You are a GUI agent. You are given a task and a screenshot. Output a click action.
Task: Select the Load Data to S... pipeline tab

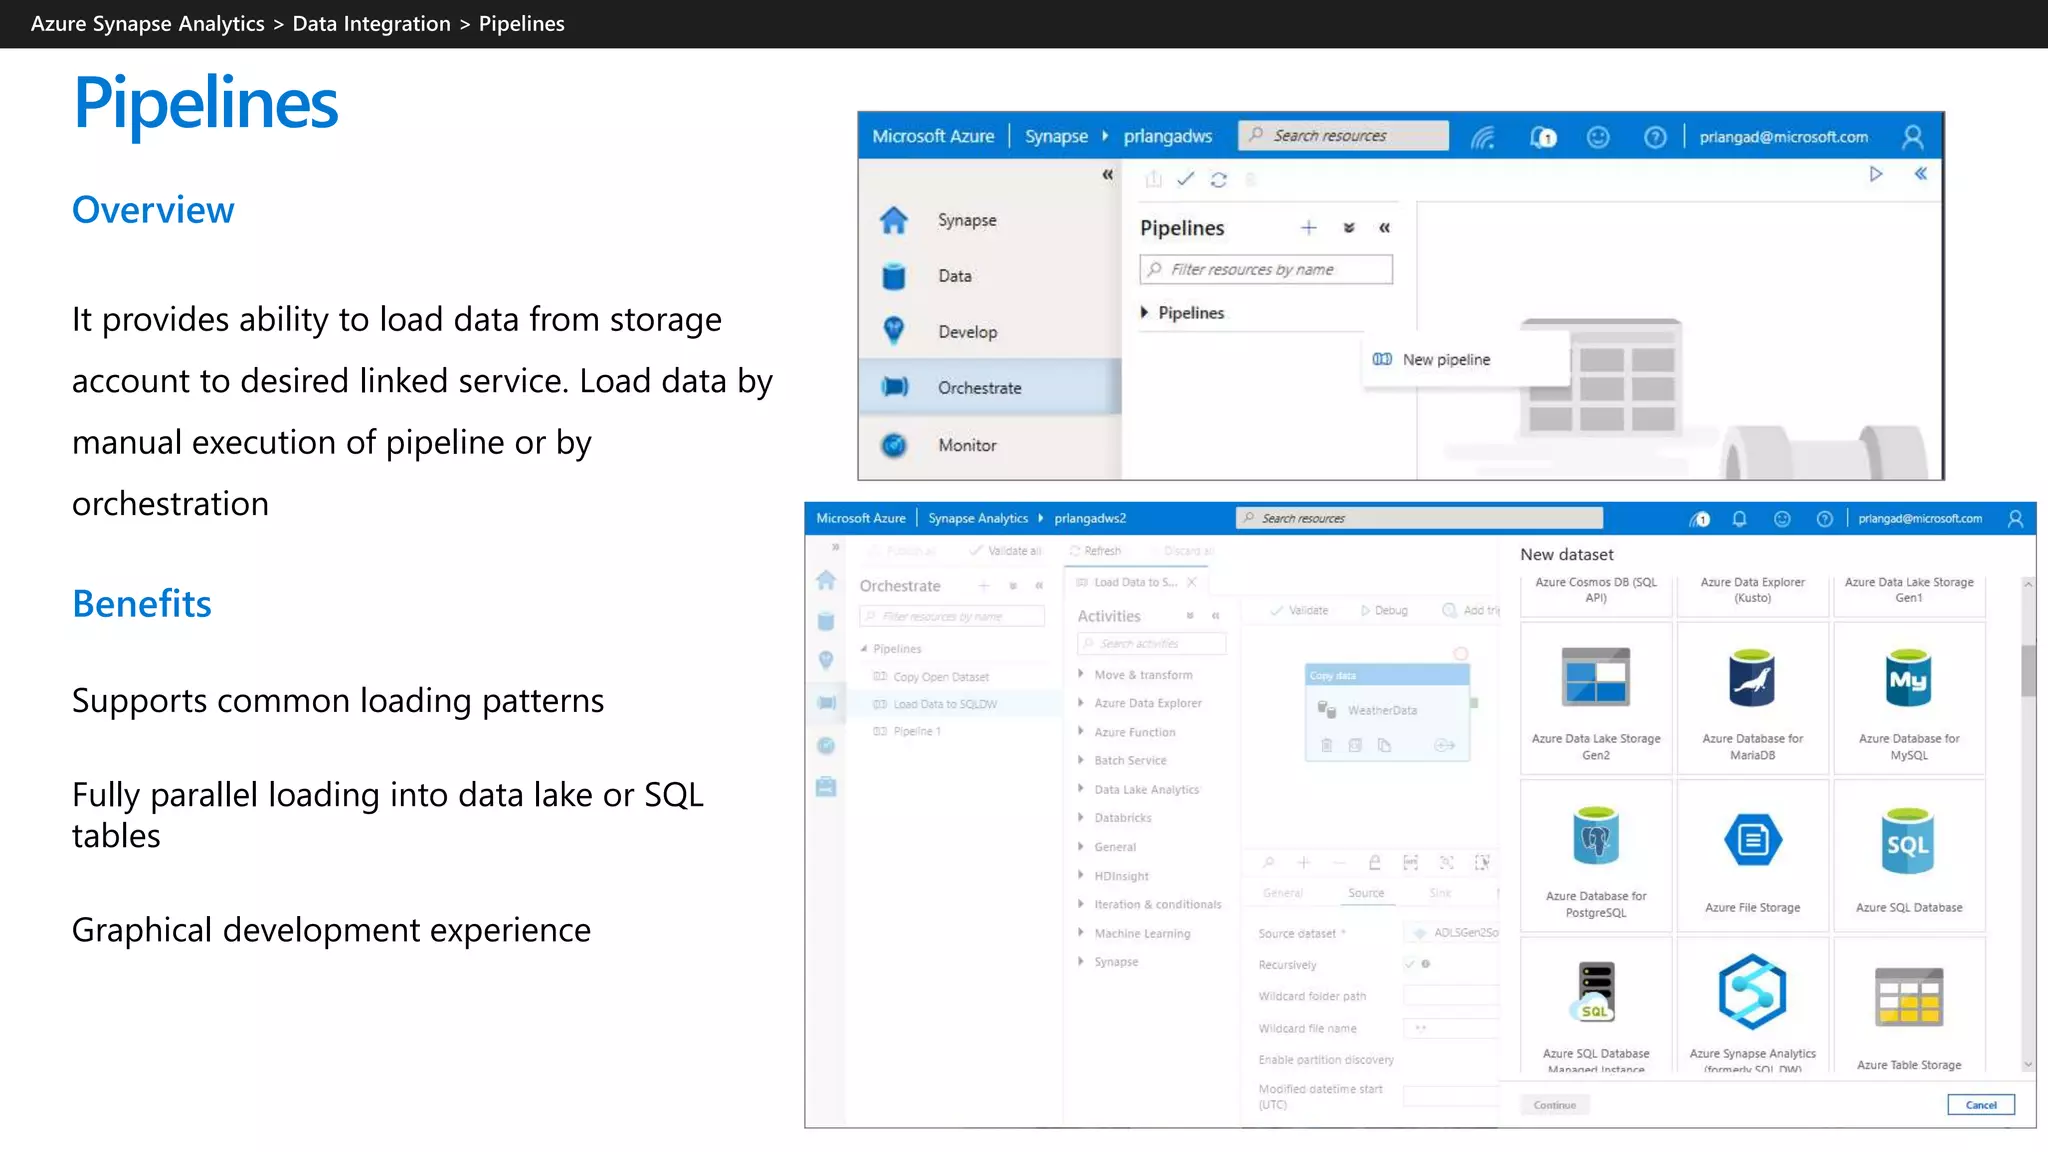(1136, 582)
